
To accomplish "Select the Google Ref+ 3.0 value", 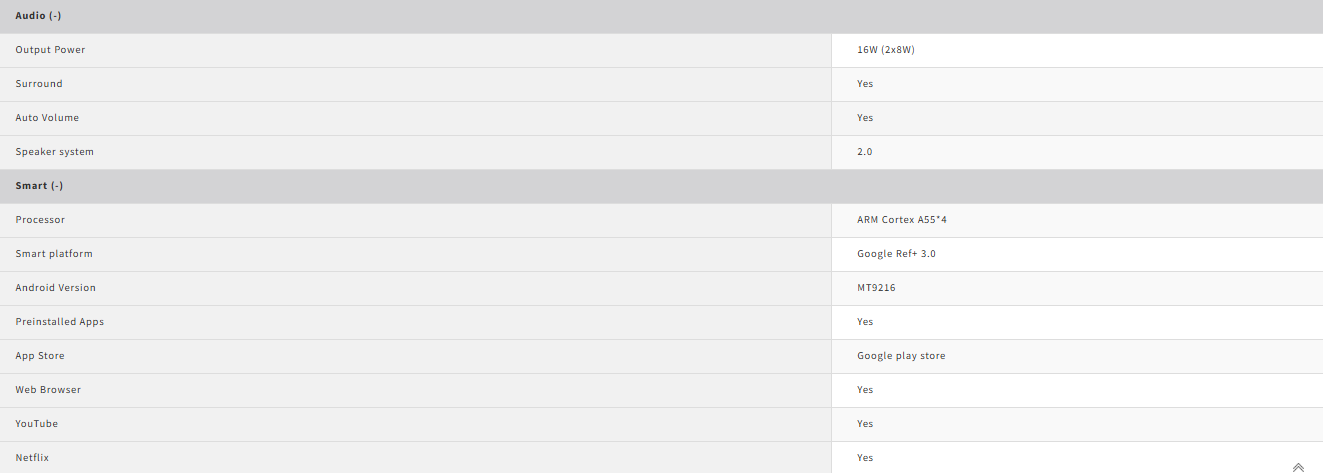I will pyautogui.click(x=897, y=254).
